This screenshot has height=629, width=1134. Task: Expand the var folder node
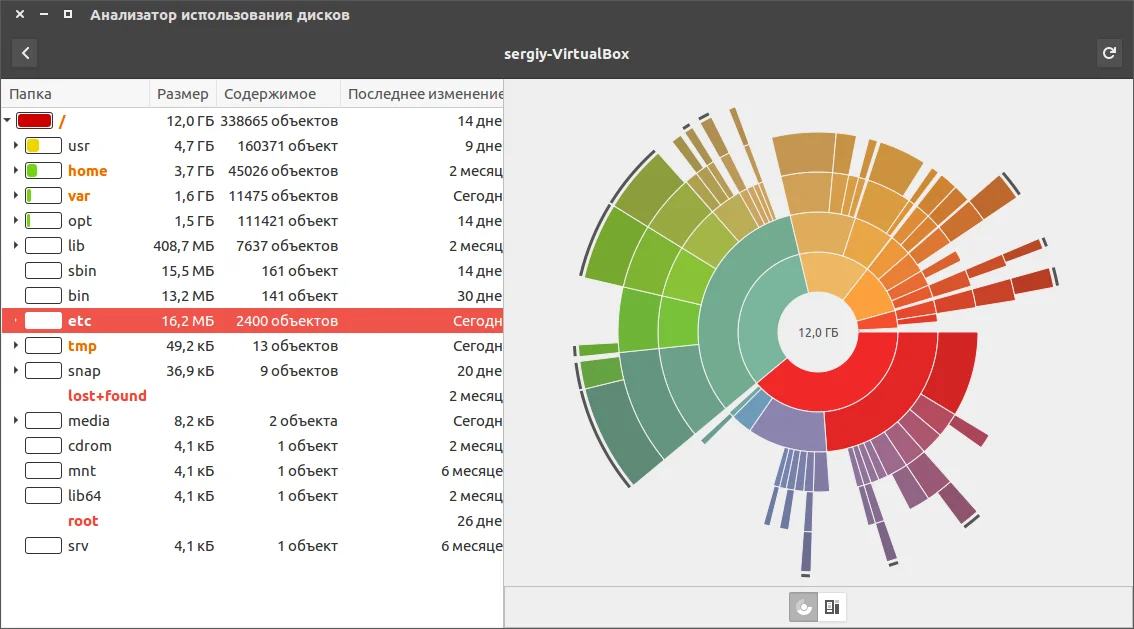16,196
